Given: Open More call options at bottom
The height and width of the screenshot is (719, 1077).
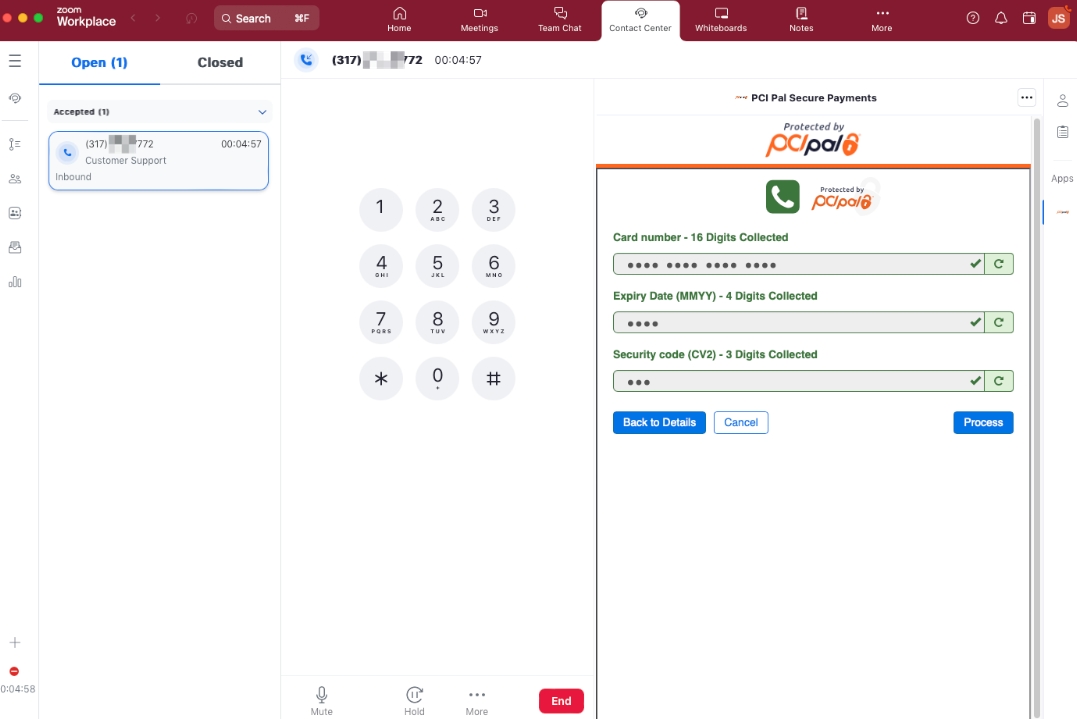Looking at the screenshot, I should [477, 700].
